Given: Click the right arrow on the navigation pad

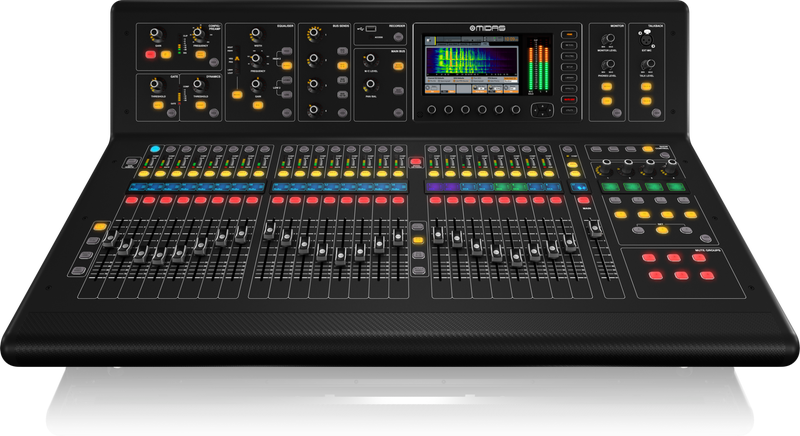Looking at the screenshot, I should coord(548,110).
